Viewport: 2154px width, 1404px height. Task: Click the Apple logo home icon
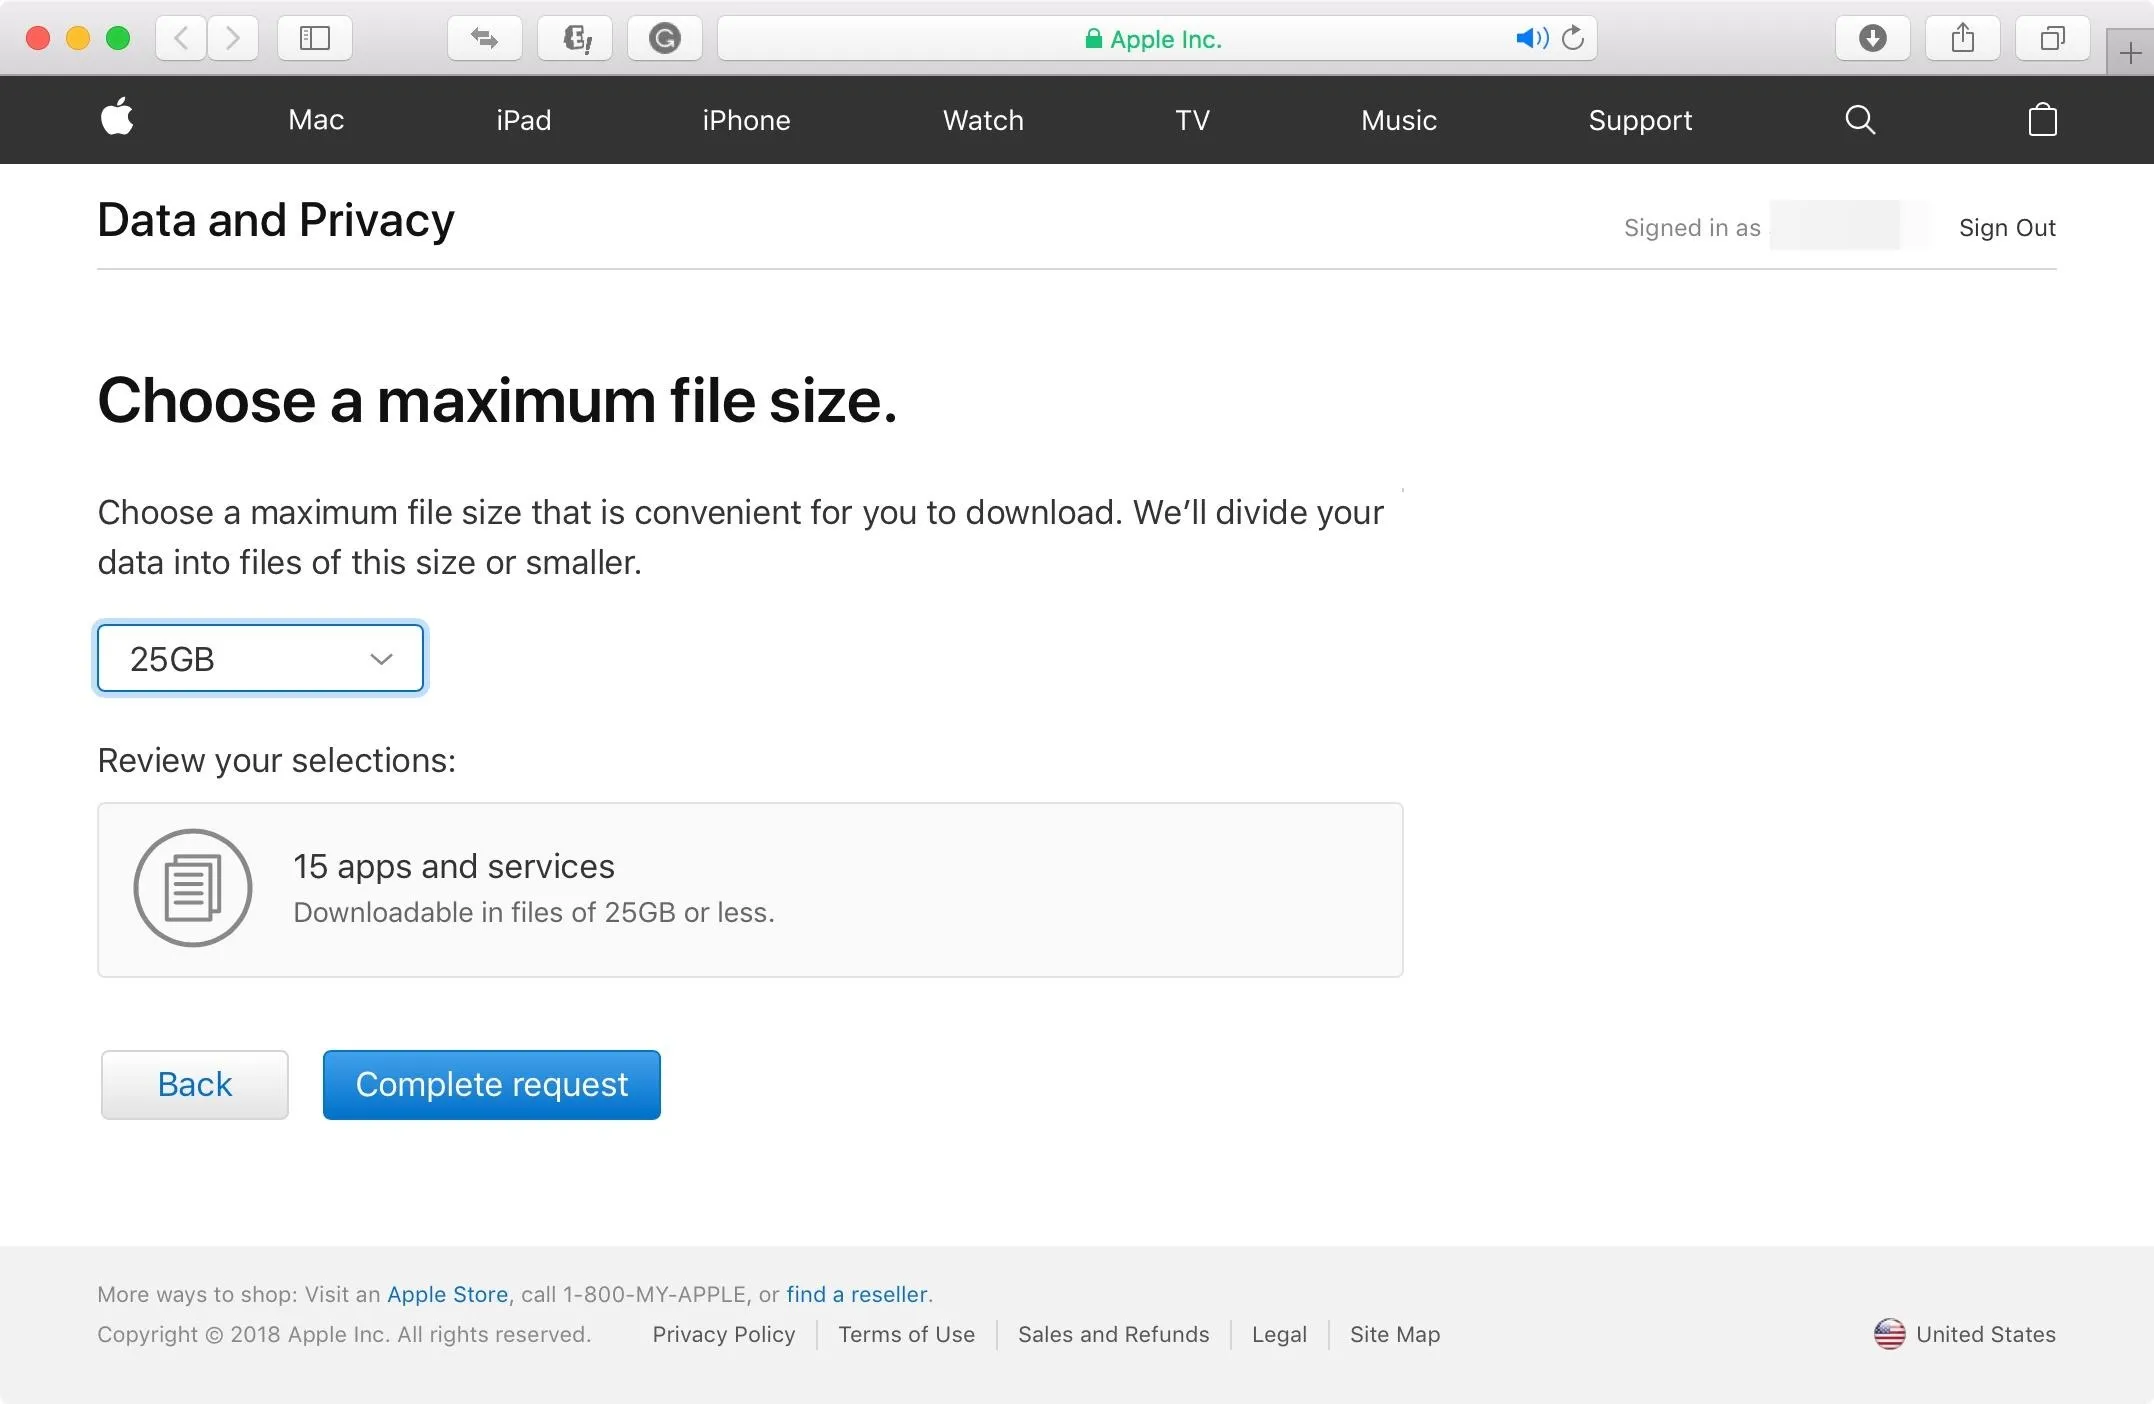point(117,118)
